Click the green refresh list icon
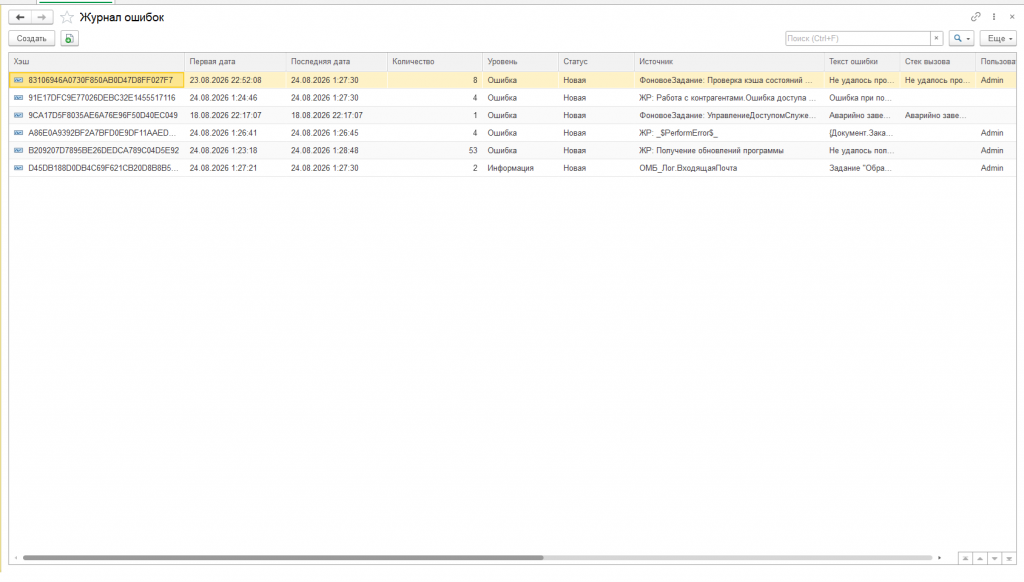The height and width of the screenshot is (582, 1024). pyautogui.click(x=69, y=39)
